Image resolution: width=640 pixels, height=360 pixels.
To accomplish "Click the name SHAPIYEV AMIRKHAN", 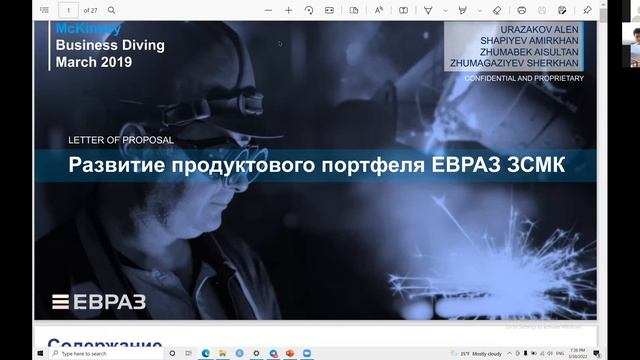I will pyautogui.click(x=529, y=41).
